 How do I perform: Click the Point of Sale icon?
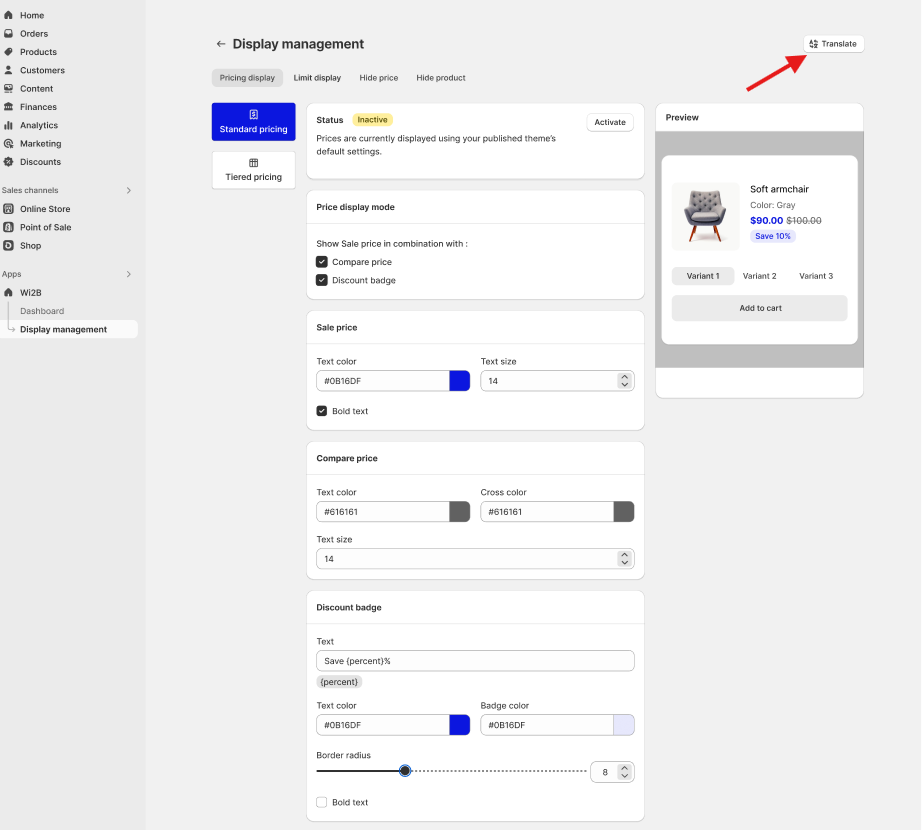tap(8, 227)
